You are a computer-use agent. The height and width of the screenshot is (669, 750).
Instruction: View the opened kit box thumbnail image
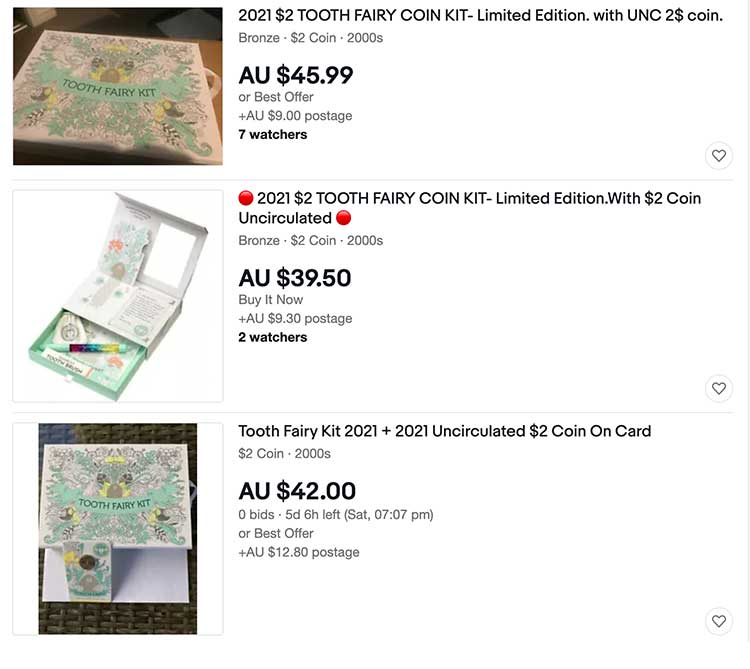tap(118, 296)
